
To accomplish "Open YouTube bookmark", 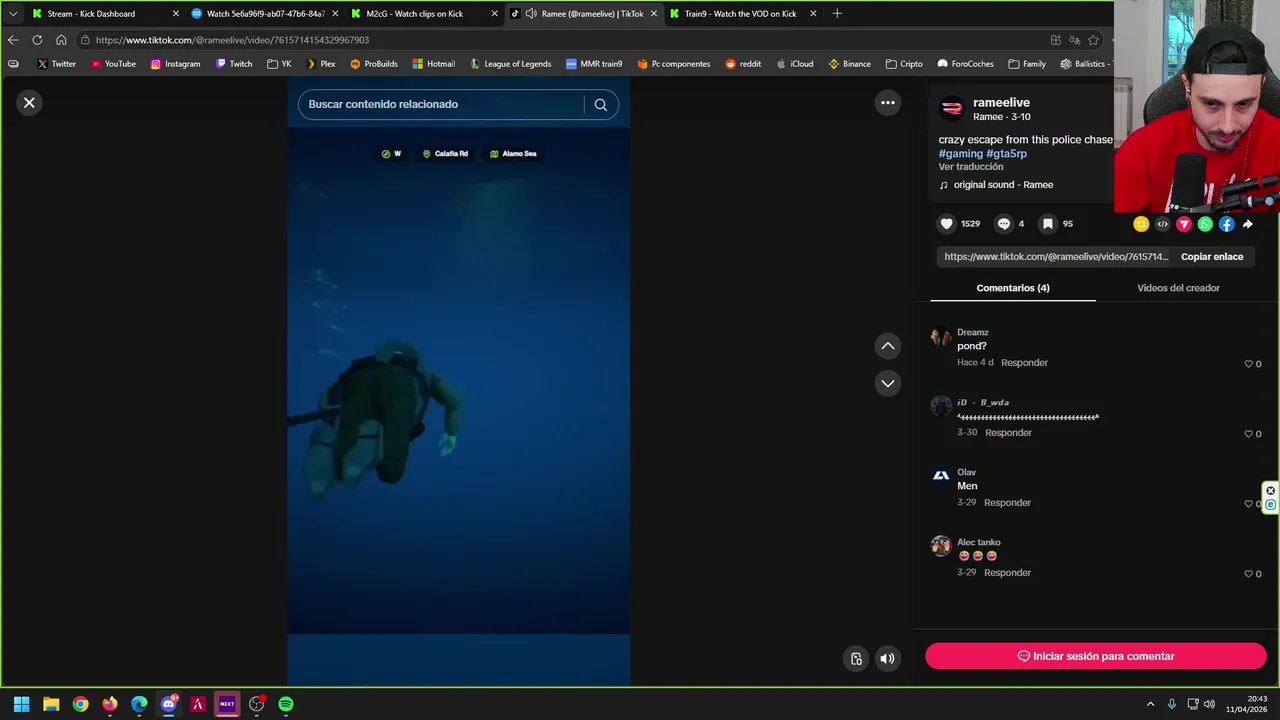I will tap(113, 64).
